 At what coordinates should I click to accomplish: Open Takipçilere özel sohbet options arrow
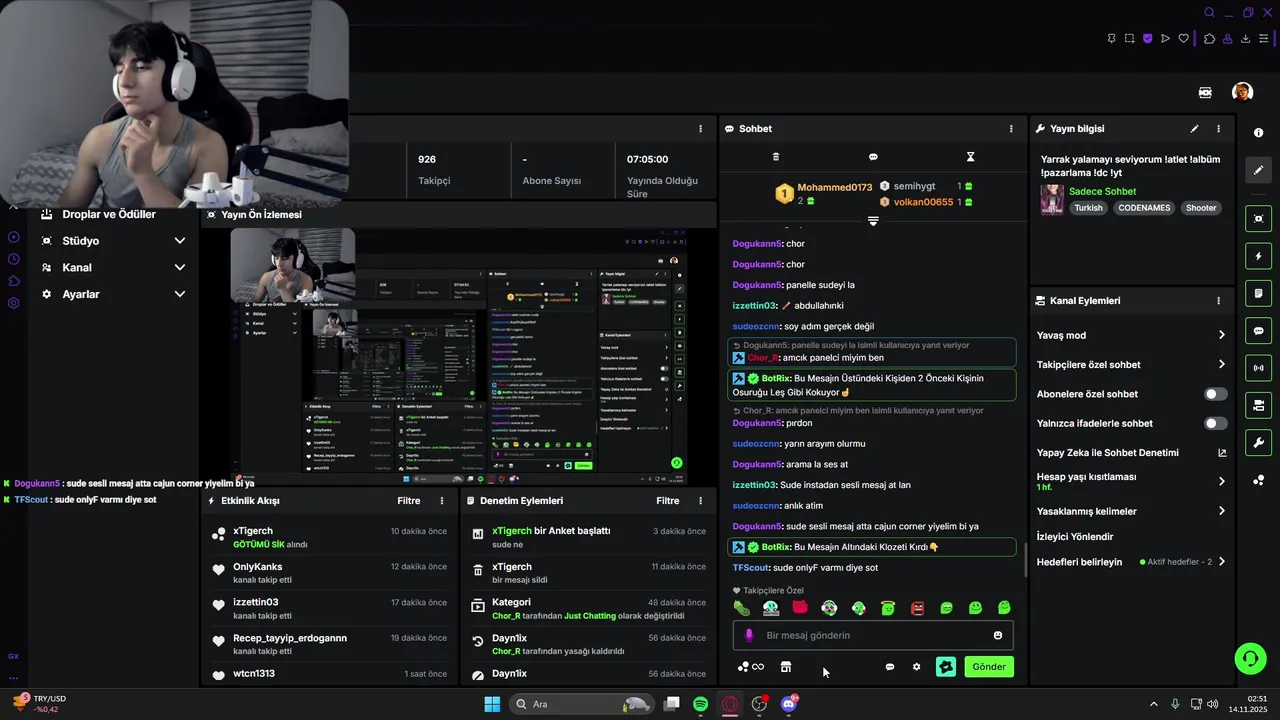click(x=1221, y=364)
